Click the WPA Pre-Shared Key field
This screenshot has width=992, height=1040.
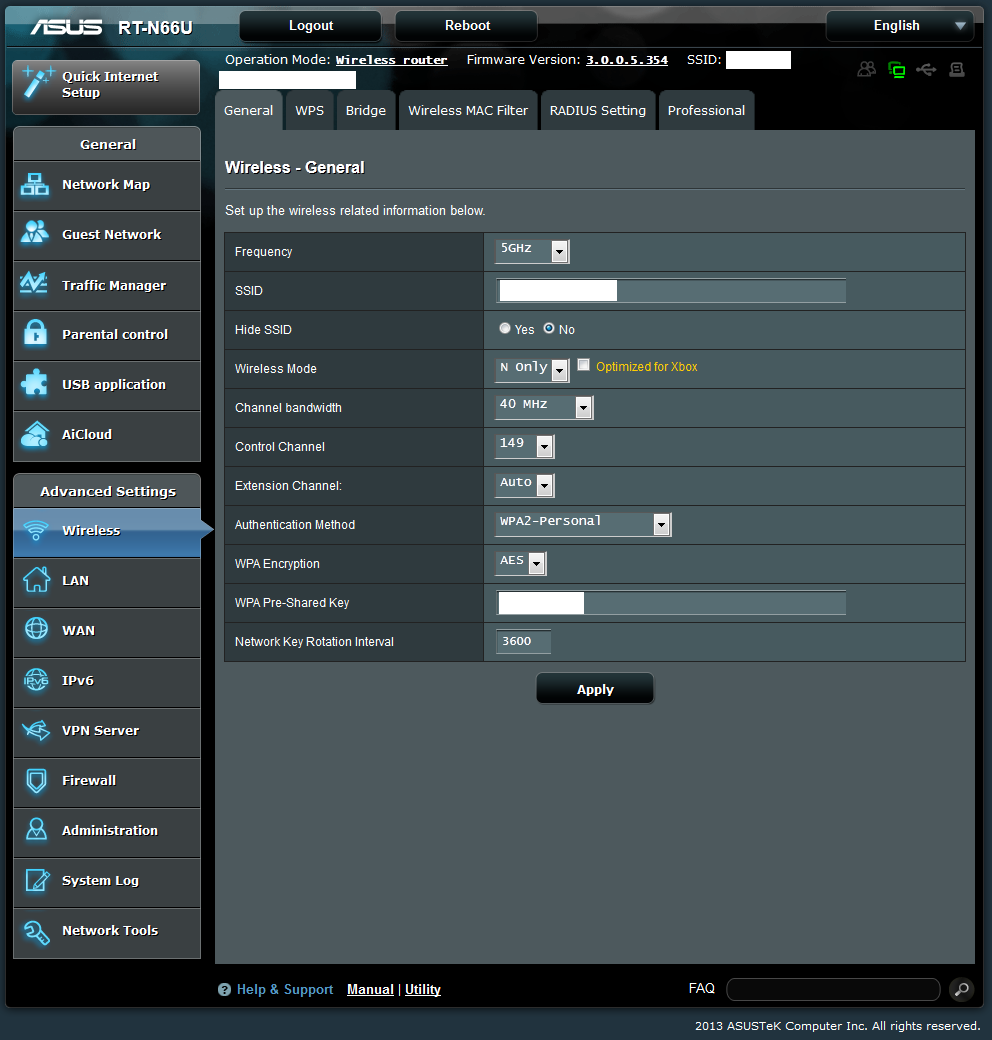point(670,602)
